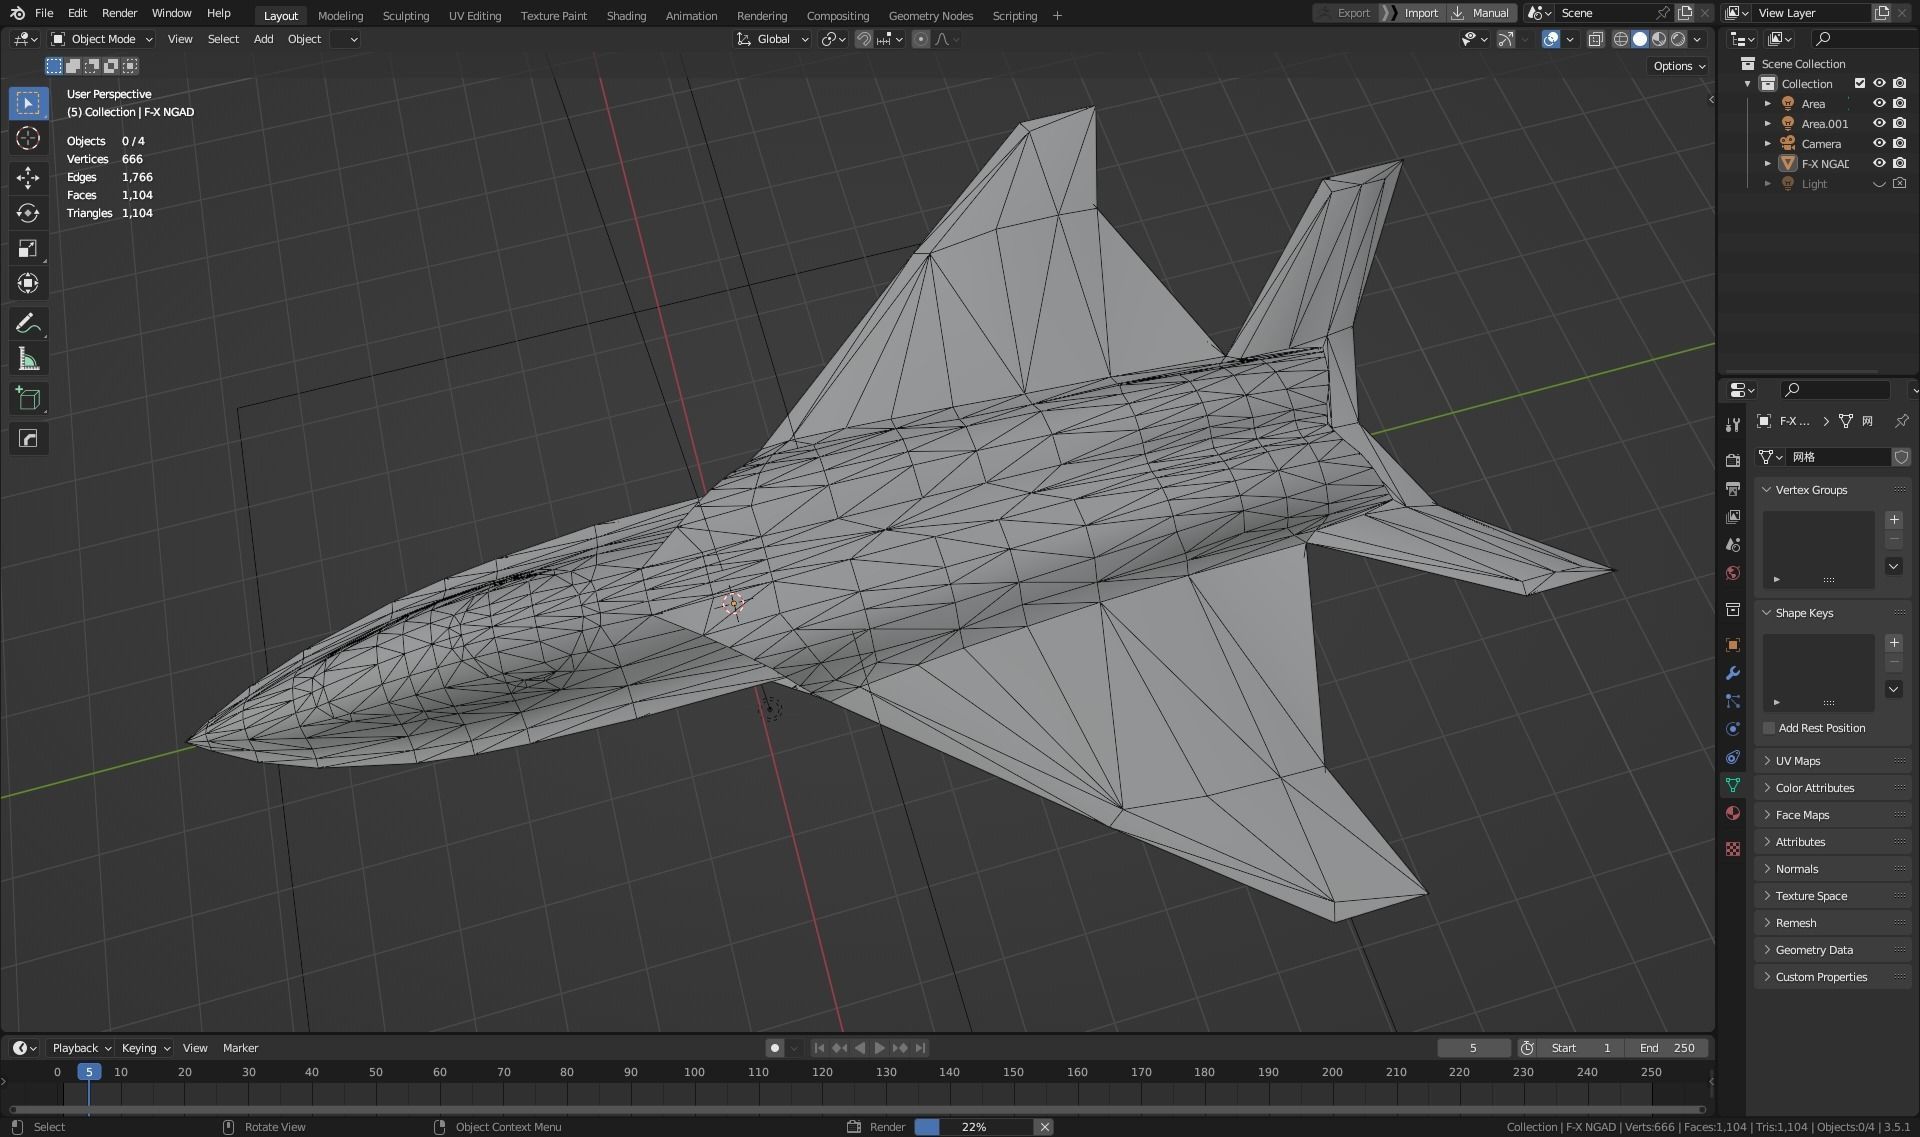
Task: Open the Playback dropdown
Action: tap(81, 1048)
